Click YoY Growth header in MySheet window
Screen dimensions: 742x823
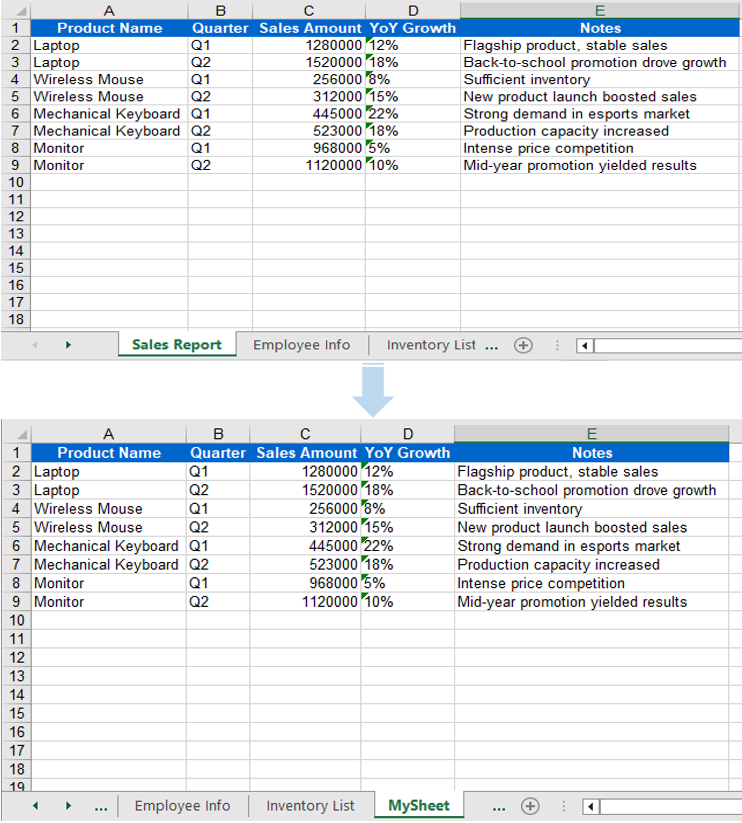coord(408,453)
